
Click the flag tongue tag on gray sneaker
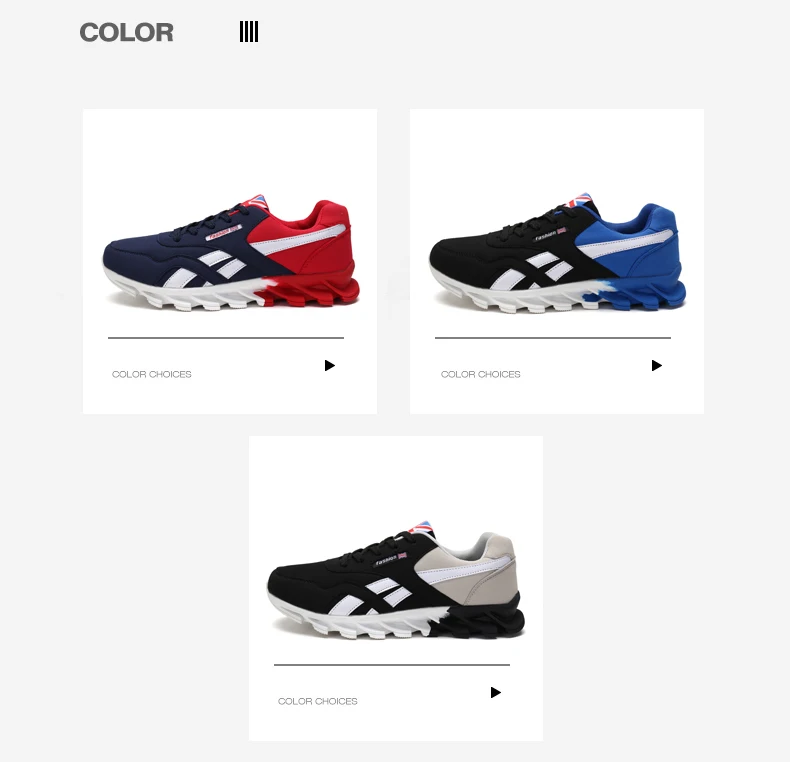pos(422,528)
